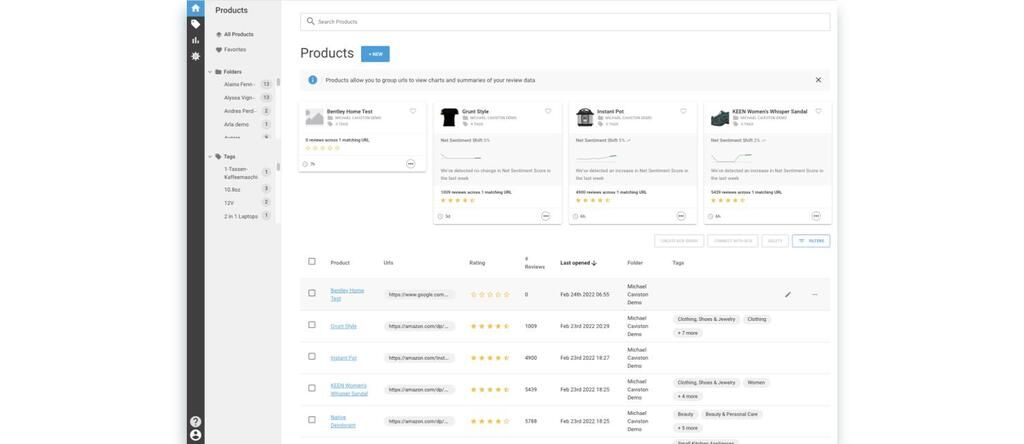This screenshot has height=444, width=1024.
Task: Click the pencil edit icon for Bentley Home Test
Action: click(x=788, y=295)
